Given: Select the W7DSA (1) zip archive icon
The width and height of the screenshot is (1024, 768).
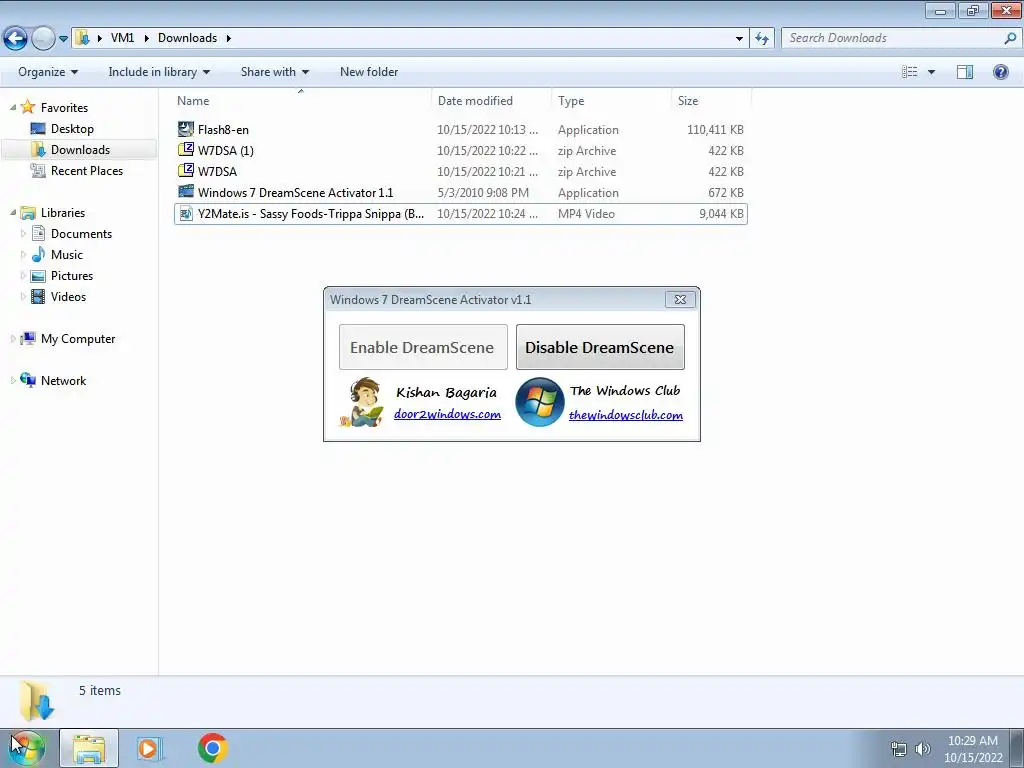Looking at the screenshot, I should pos(186,150).
